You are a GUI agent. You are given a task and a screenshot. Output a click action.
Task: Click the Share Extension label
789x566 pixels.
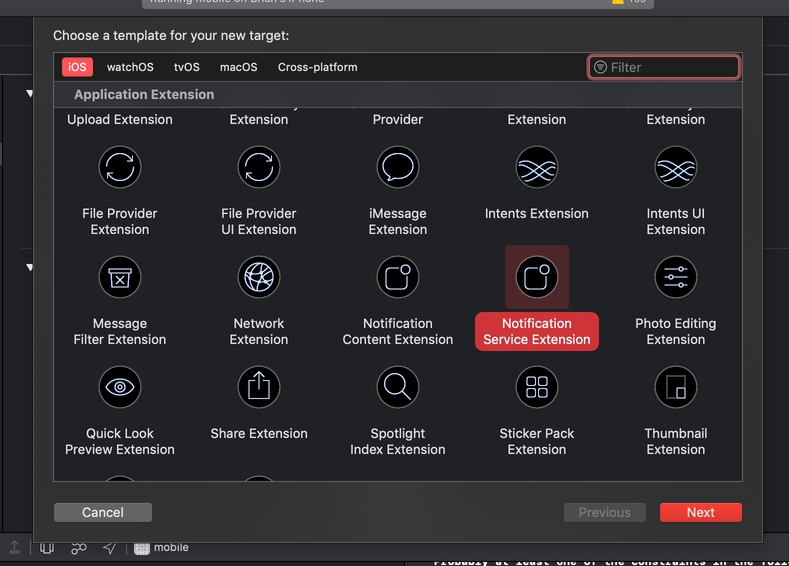tap(259, 434)
